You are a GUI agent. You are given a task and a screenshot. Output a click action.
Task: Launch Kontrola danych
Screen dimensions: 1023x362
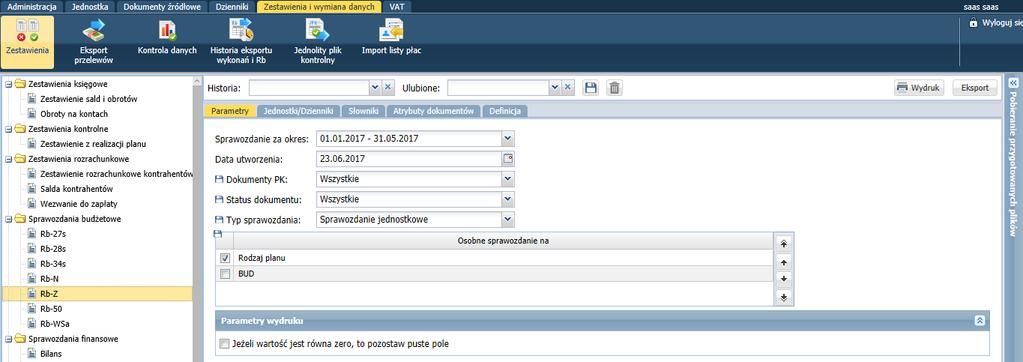pyautogui.click(x=168, y=39)
